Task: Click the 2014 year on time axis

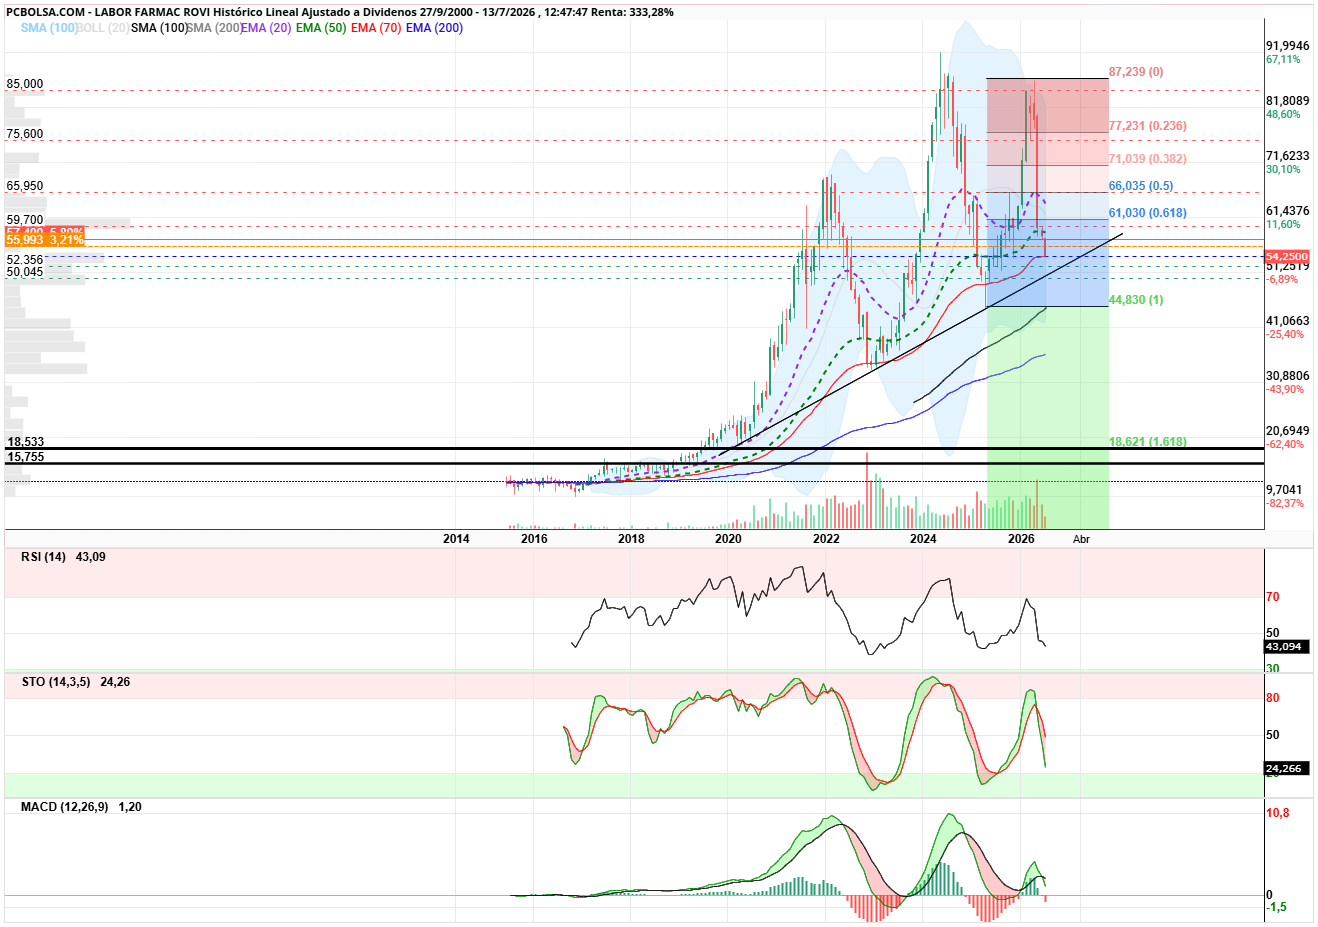Action: click(x=456, y=539)
